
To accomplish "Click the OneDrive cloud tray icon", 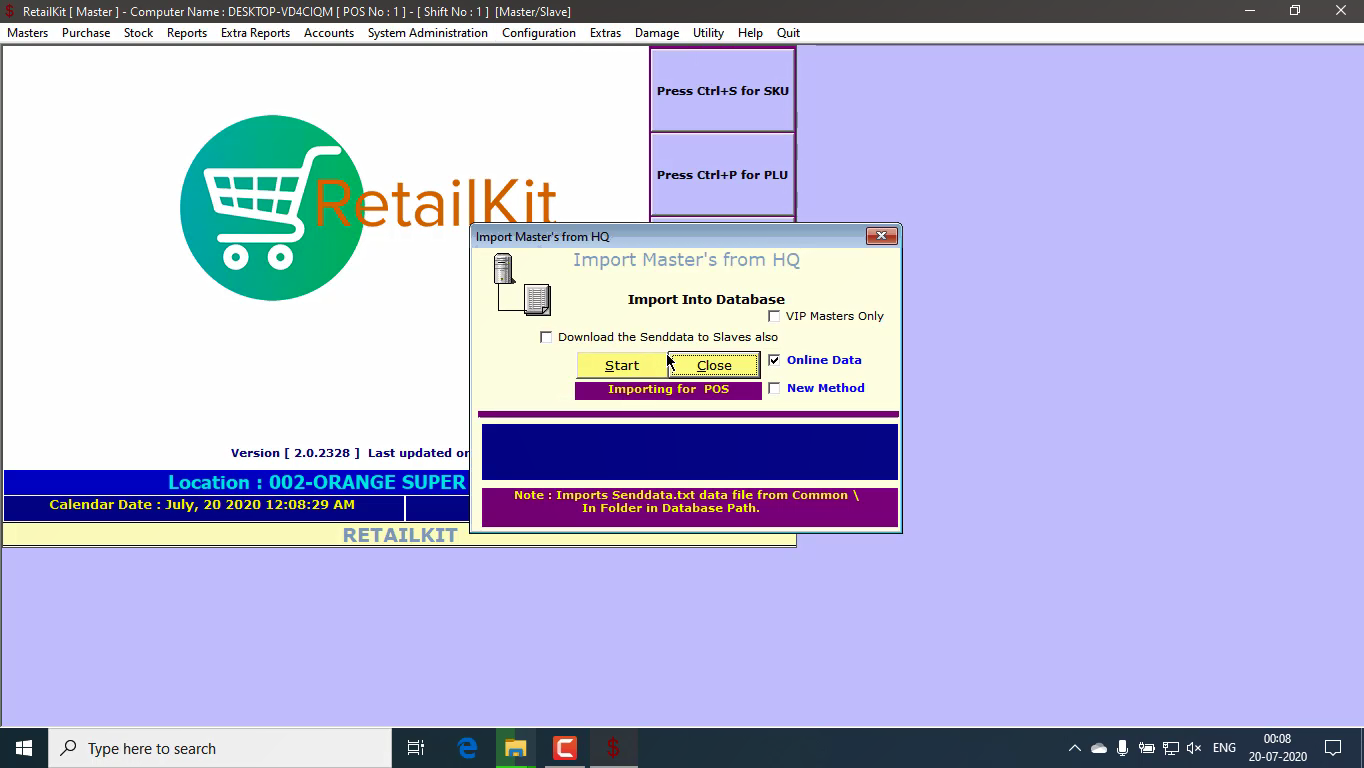I will click(1099, 748).
